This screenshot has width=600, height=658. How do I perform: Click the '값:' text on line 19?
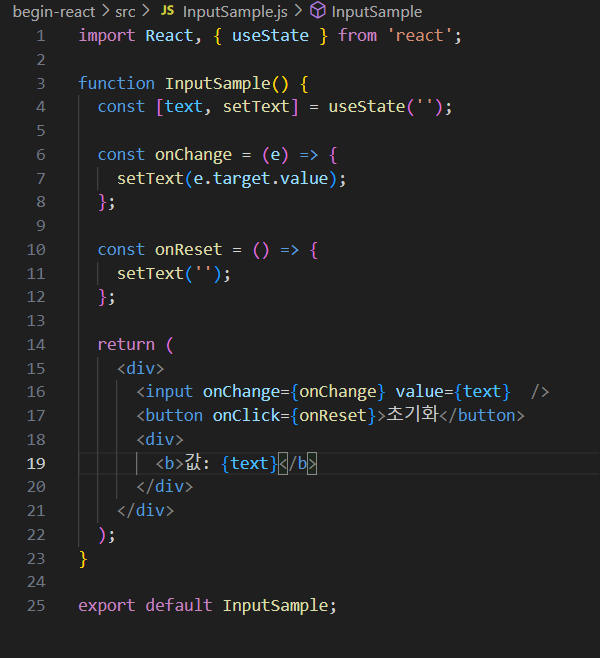click(x=197, y=463)
